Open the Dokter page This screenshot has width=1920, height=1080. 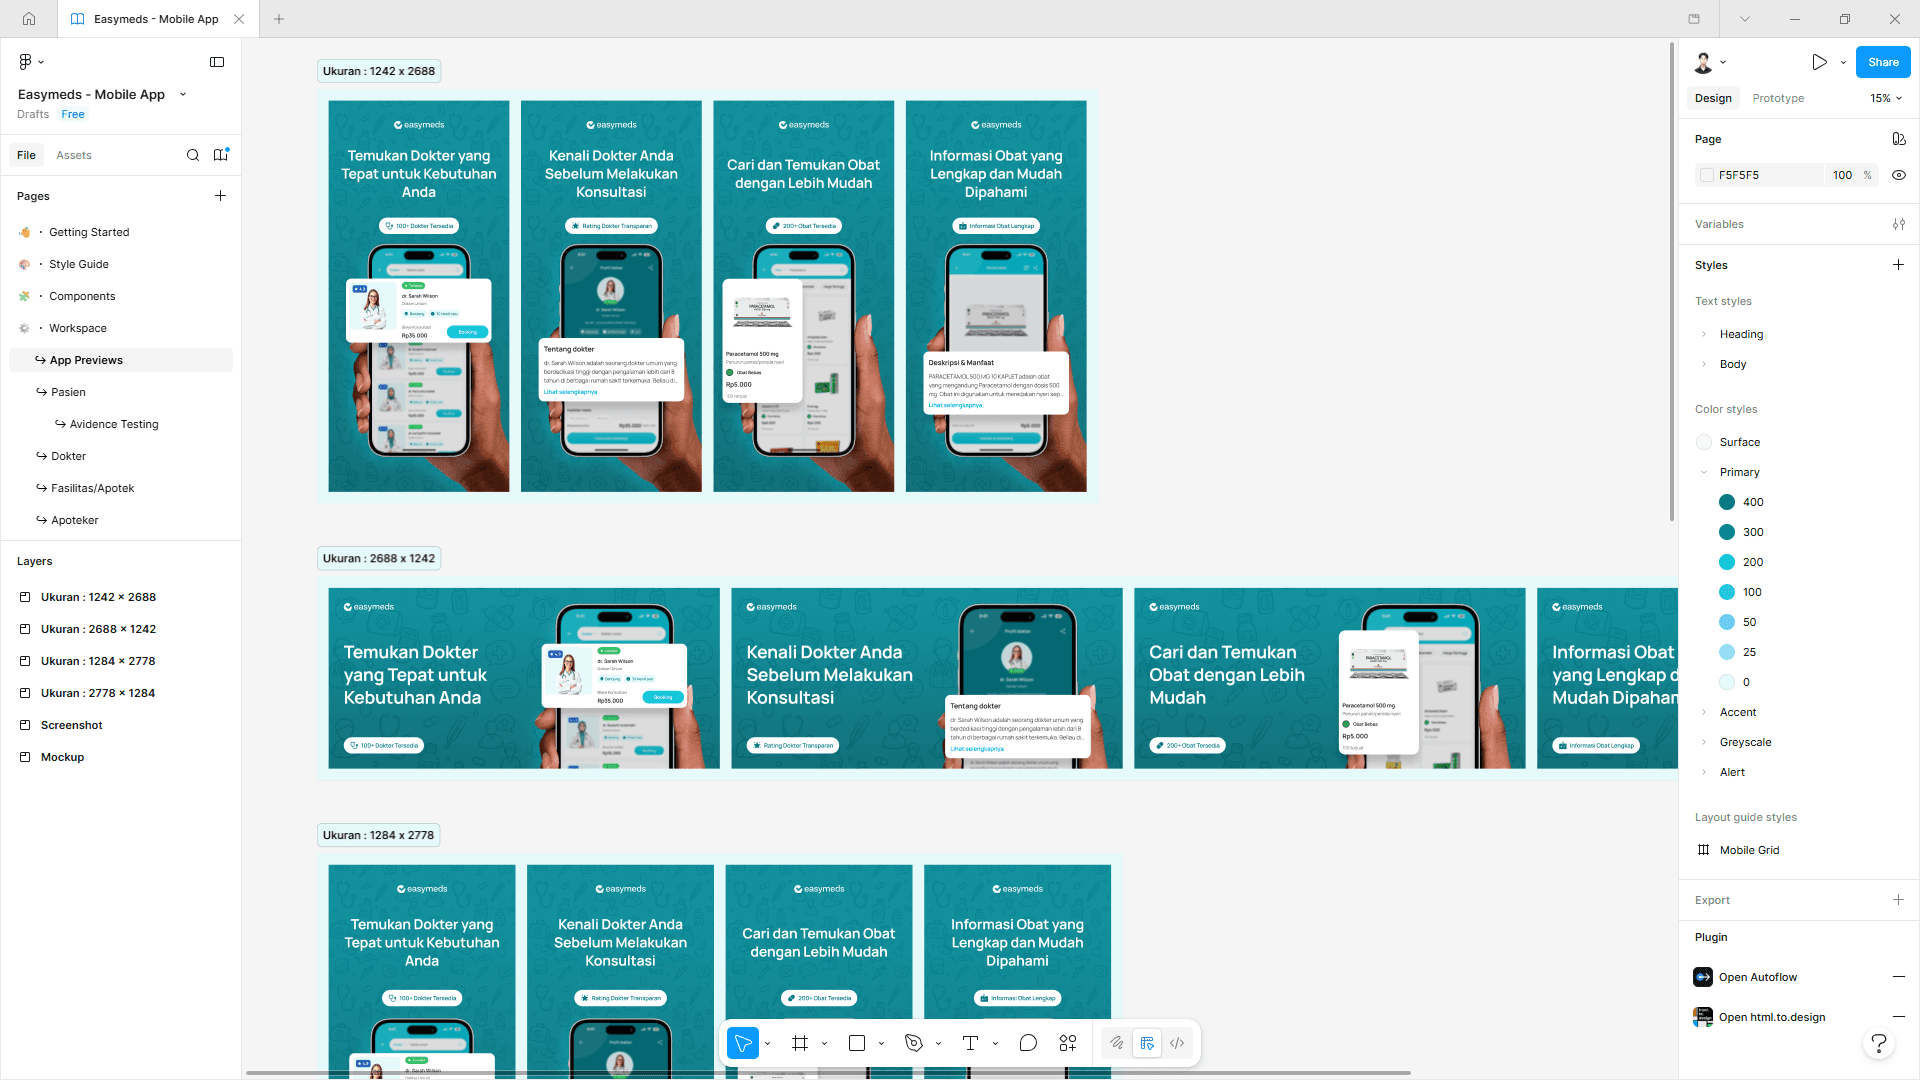(69, 456)
